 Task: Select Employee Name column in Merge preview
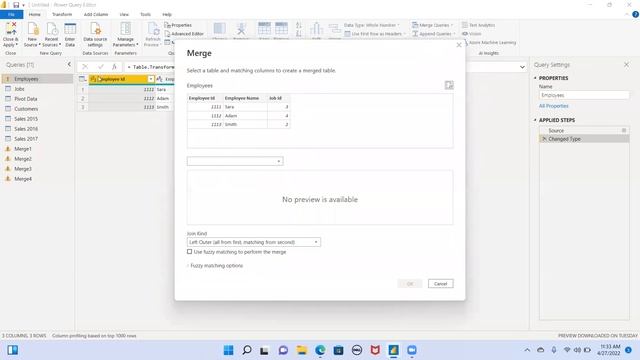[245, 98]
